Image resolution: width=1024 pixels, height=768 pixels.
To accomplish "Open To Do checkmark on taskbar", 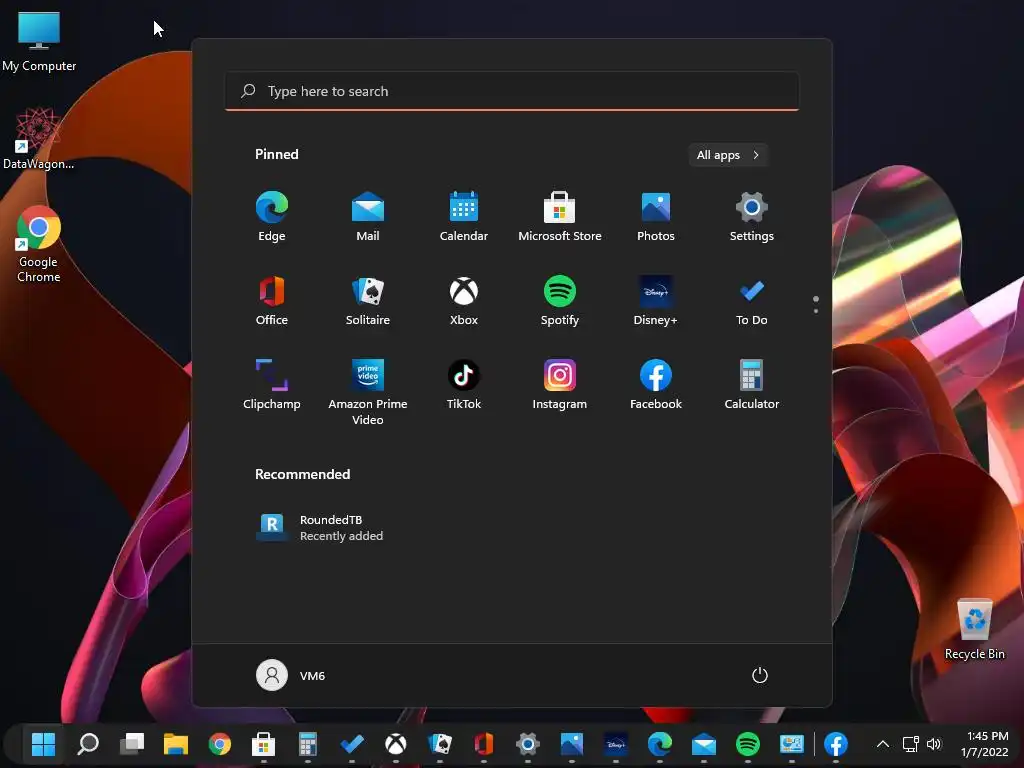I will [352, 744].
